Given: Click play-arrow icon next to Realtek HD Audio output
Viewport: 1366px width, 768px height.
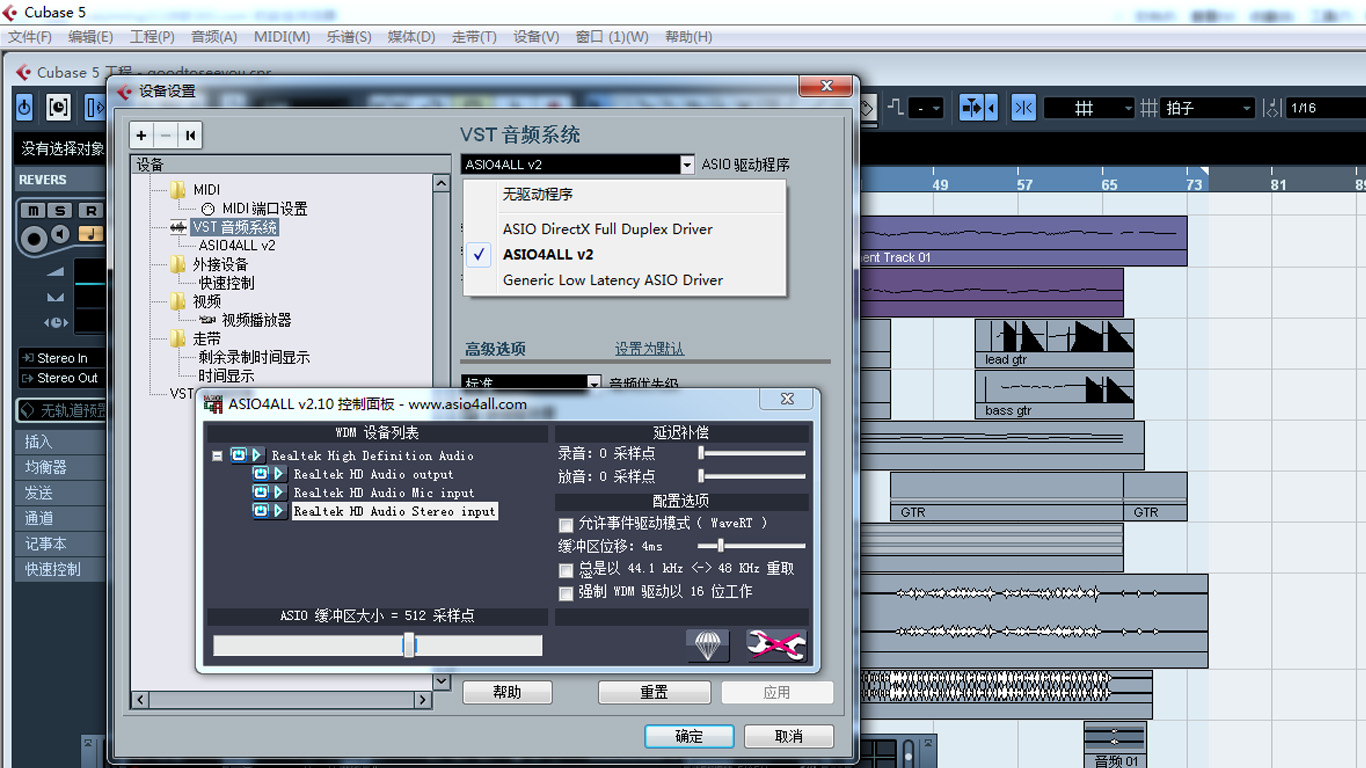Looking at the screenshot, I should 279,474.
